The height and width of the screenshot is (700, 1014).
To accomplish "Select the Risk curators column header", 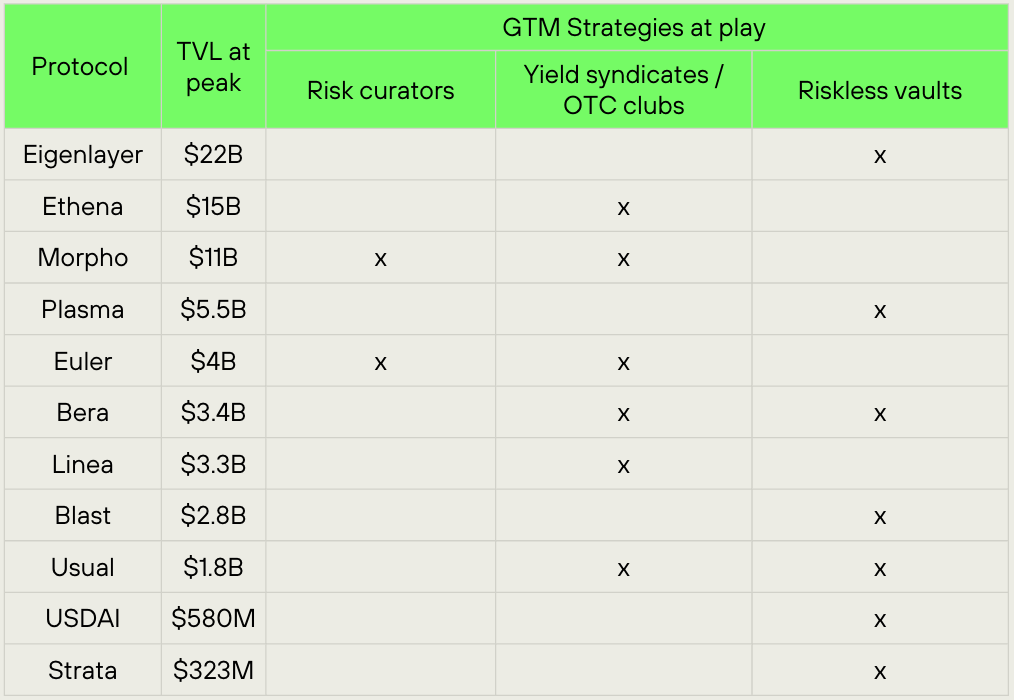I will click(380, 91).
